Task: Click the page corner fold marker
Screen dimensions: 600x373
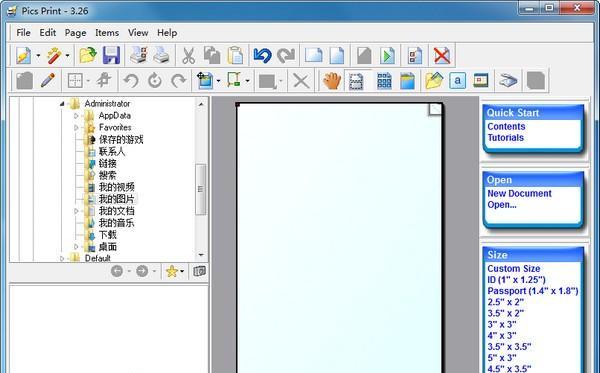Action: click(x=435, y=110)
